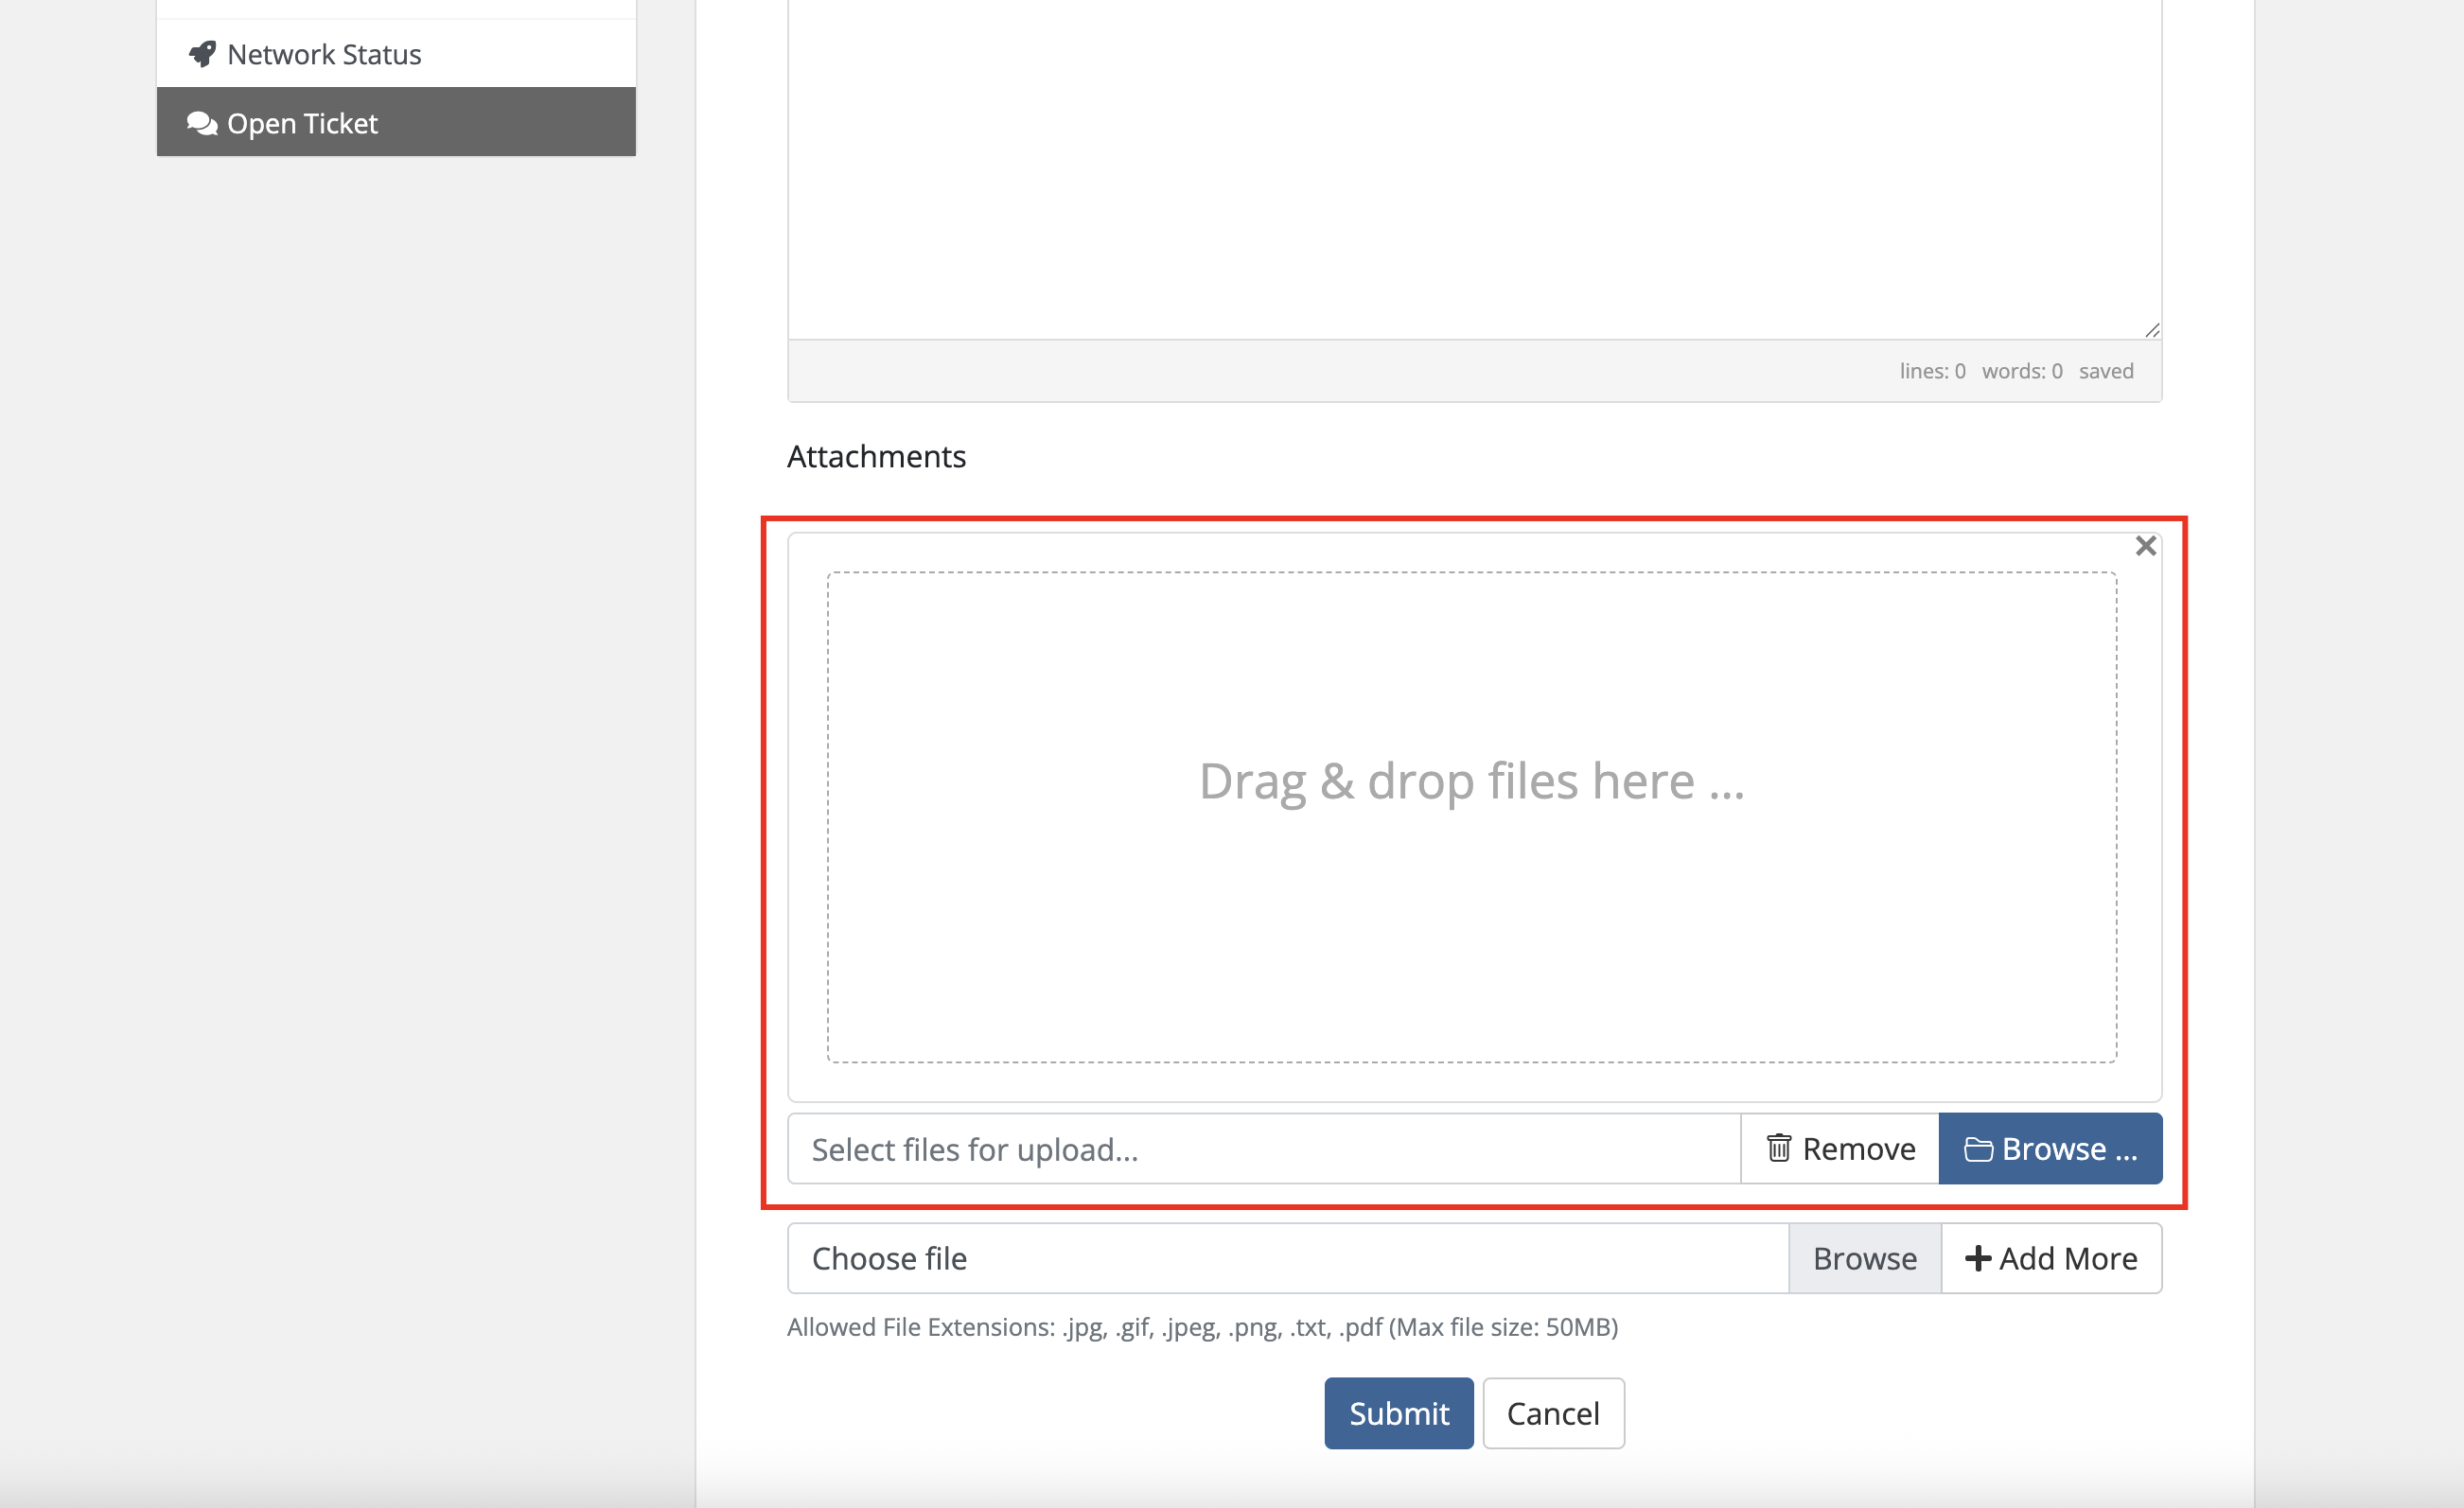Open Network Status sidebar item
This screenshot has height=1508, width=2464.
click(x=324, y=54)
